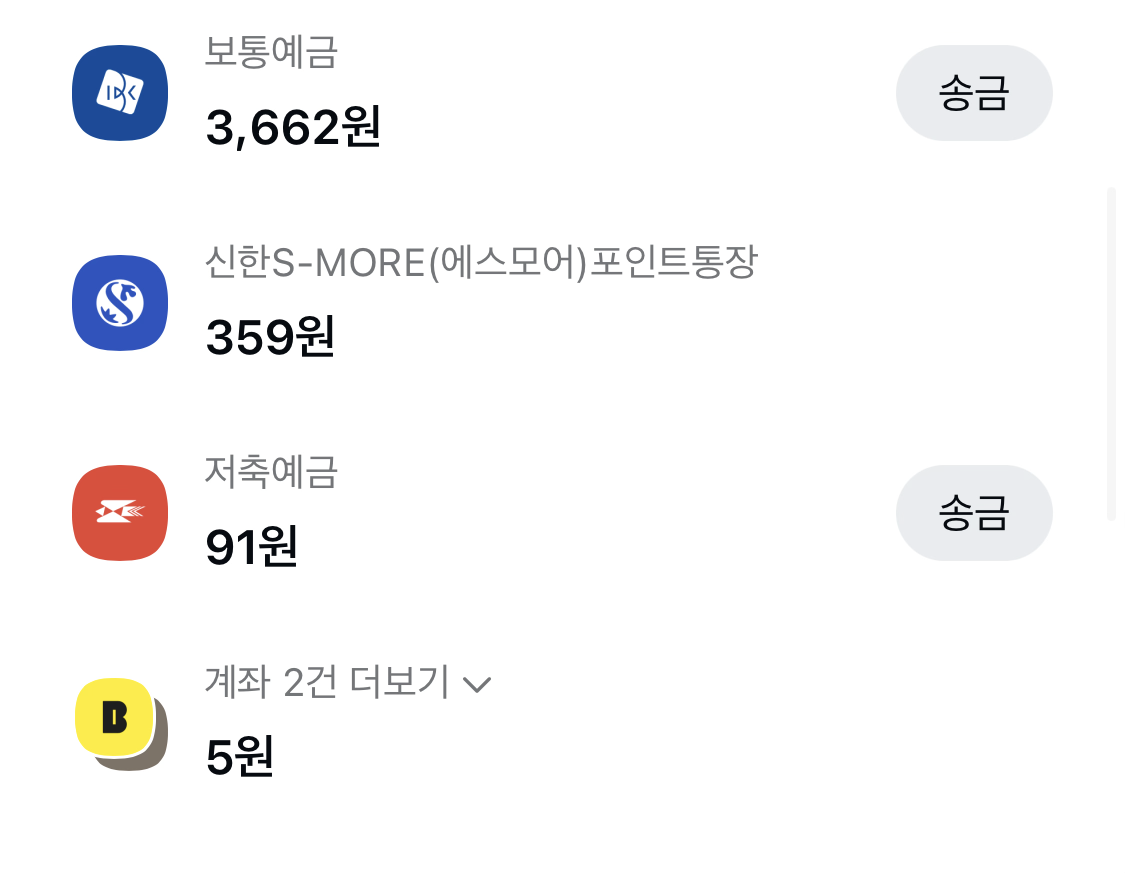Tap the yellow KB bank icon
The width and height of the screenshot is (1125, 873).
(114, 716)
